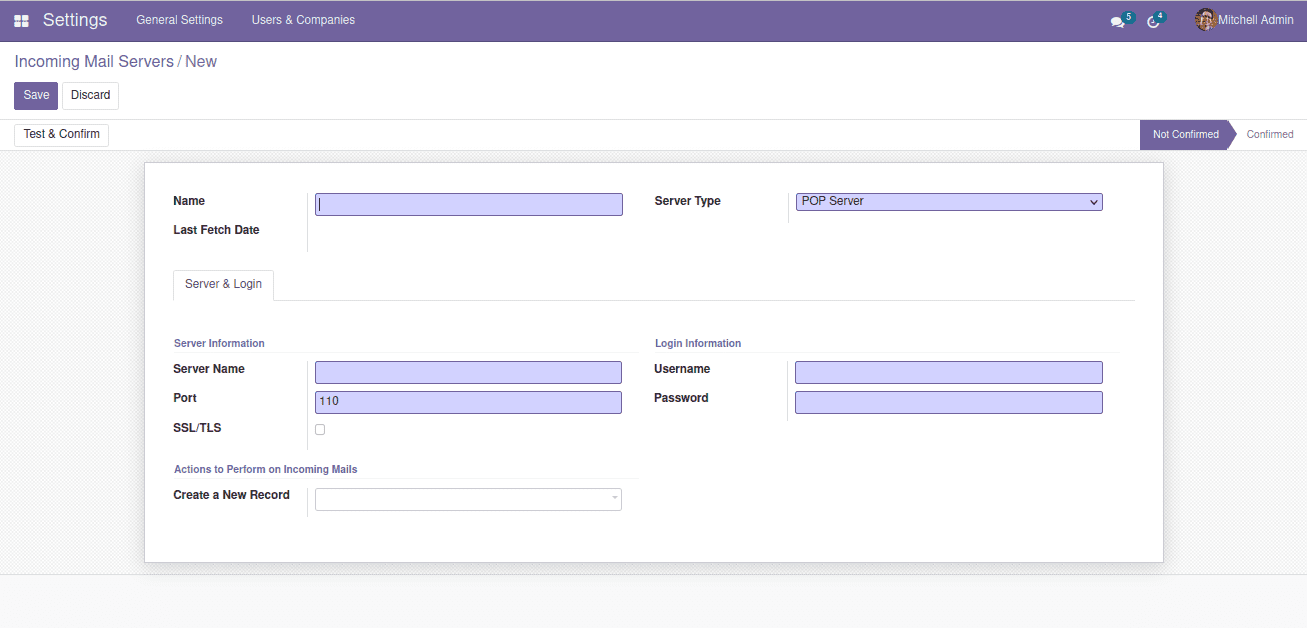Open the conversations chat icon
This screenshot has height=628, width=1307.
pos(1117,21)
